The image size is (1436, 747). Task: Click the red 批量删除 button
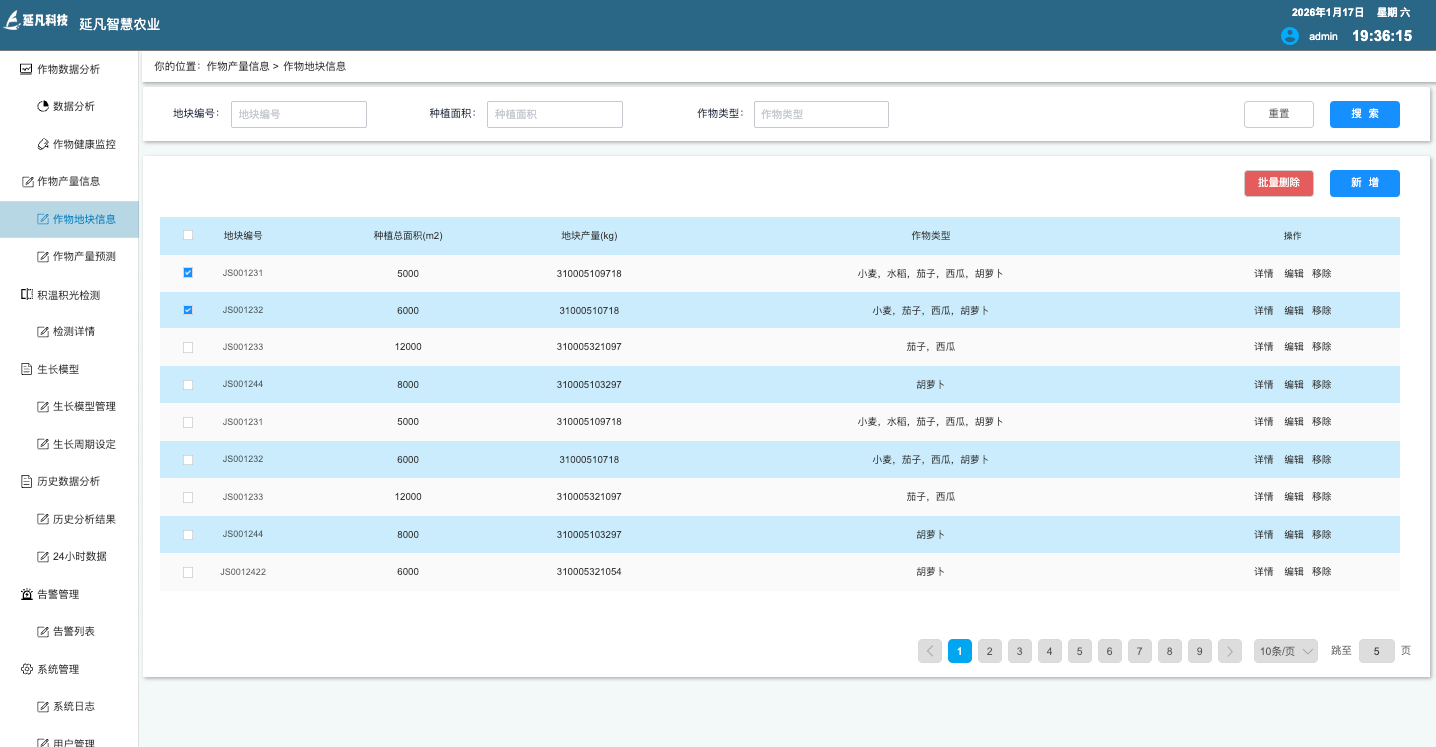1278,183
